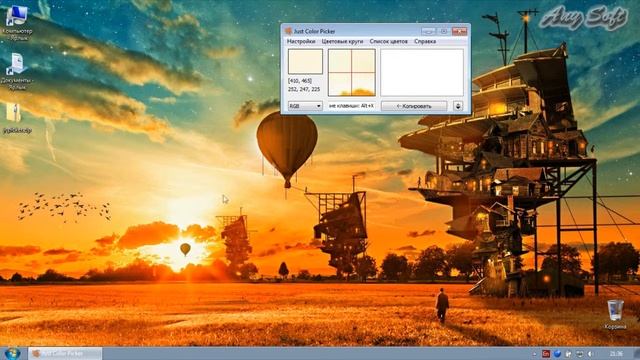The width and height of the screenshot is (640, 360).
Task: Open the Windows Start menu
Action: pos(12,353)
